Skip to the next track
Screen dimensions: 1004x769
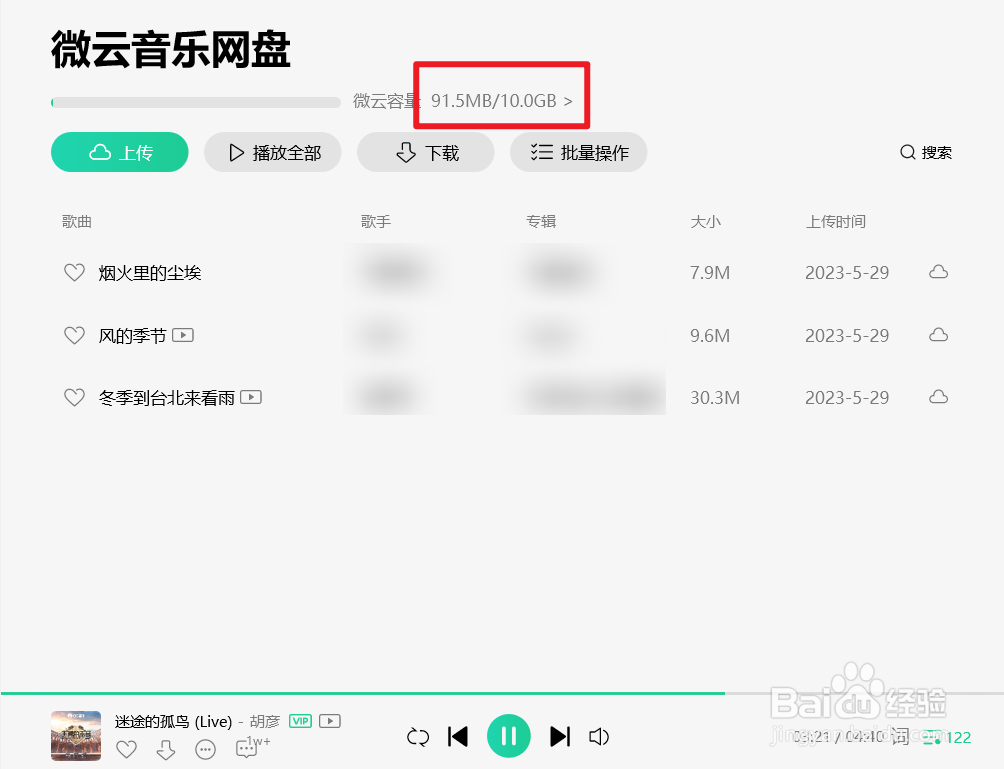560,736
